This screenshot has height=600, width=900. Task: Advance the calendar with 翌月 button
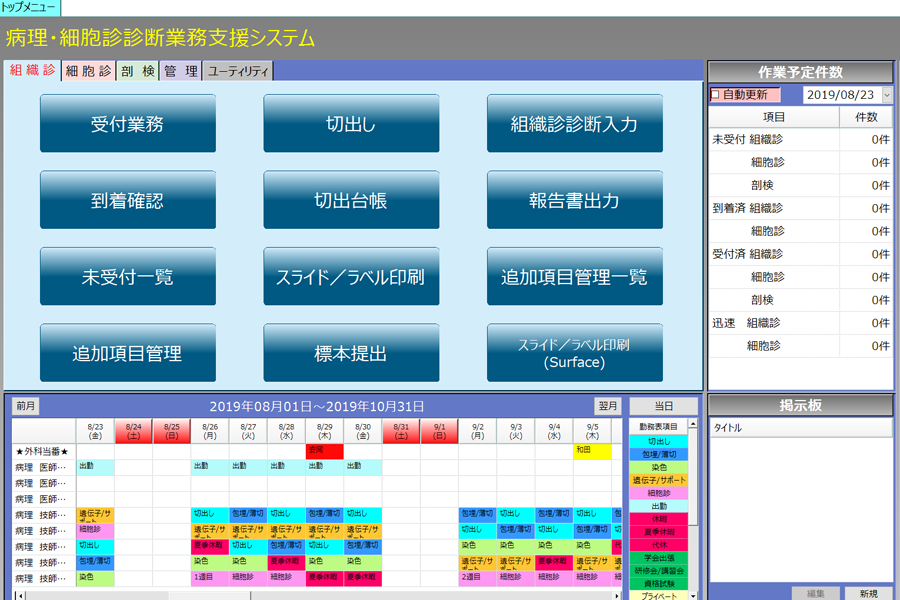point(608,406)
